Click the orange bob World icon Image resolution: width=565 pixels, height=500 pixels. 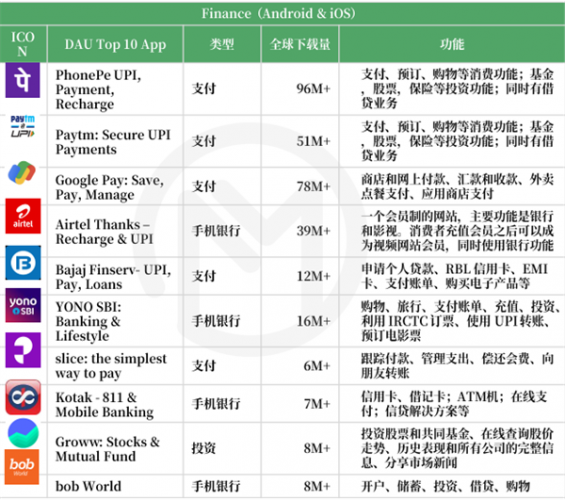point(22,466)
